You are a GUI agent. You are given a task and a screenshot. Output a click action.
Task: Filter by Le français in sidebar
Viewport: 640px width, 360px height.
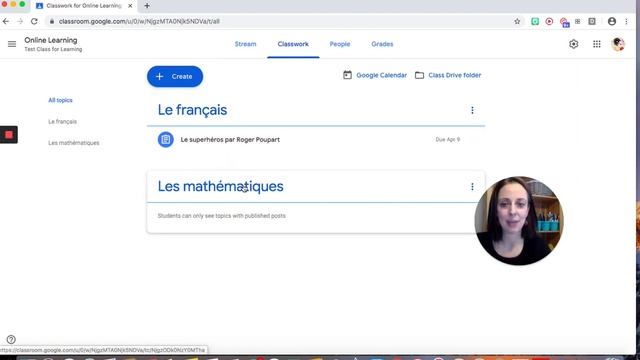tap(62, 122)
